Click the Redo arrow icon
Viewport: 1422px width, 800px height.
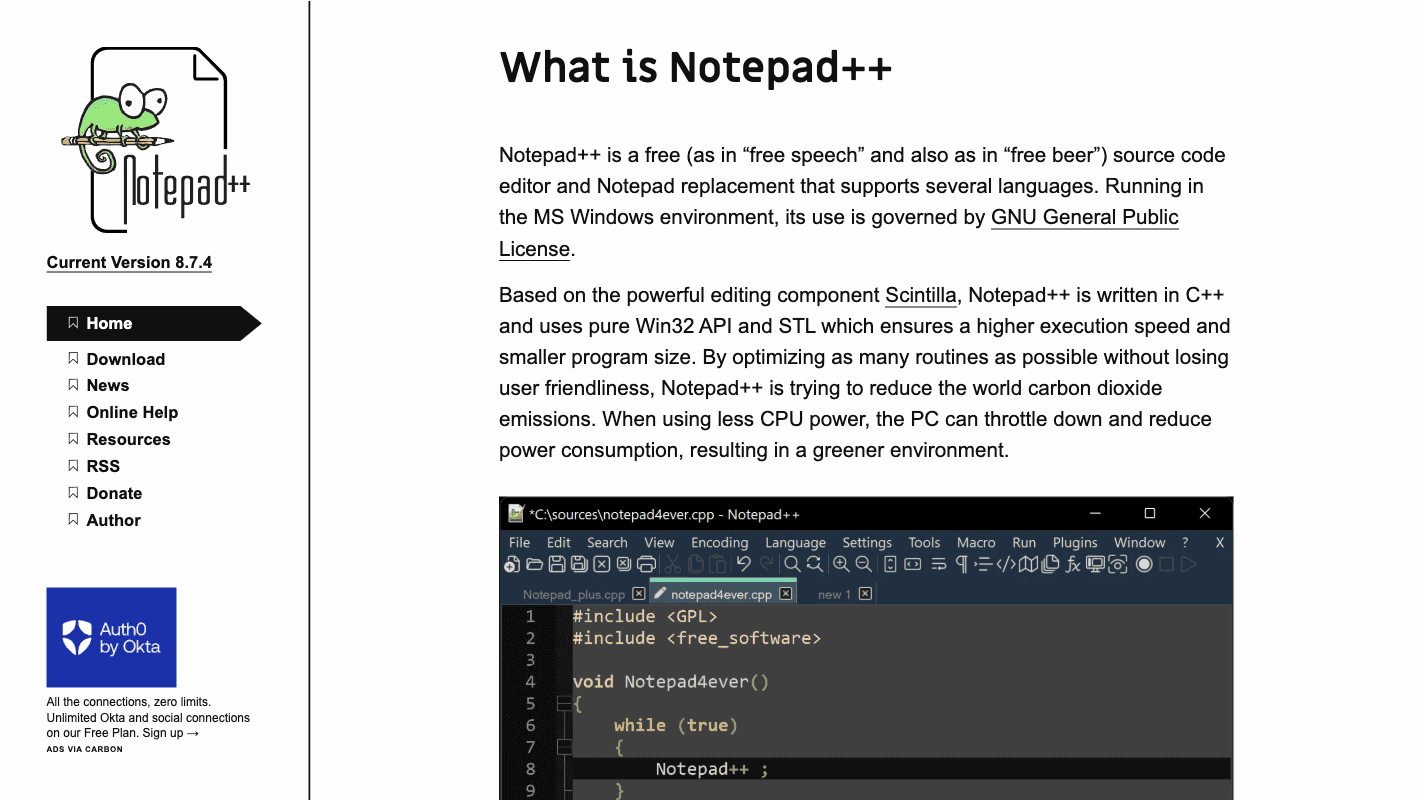click(767, 564)
